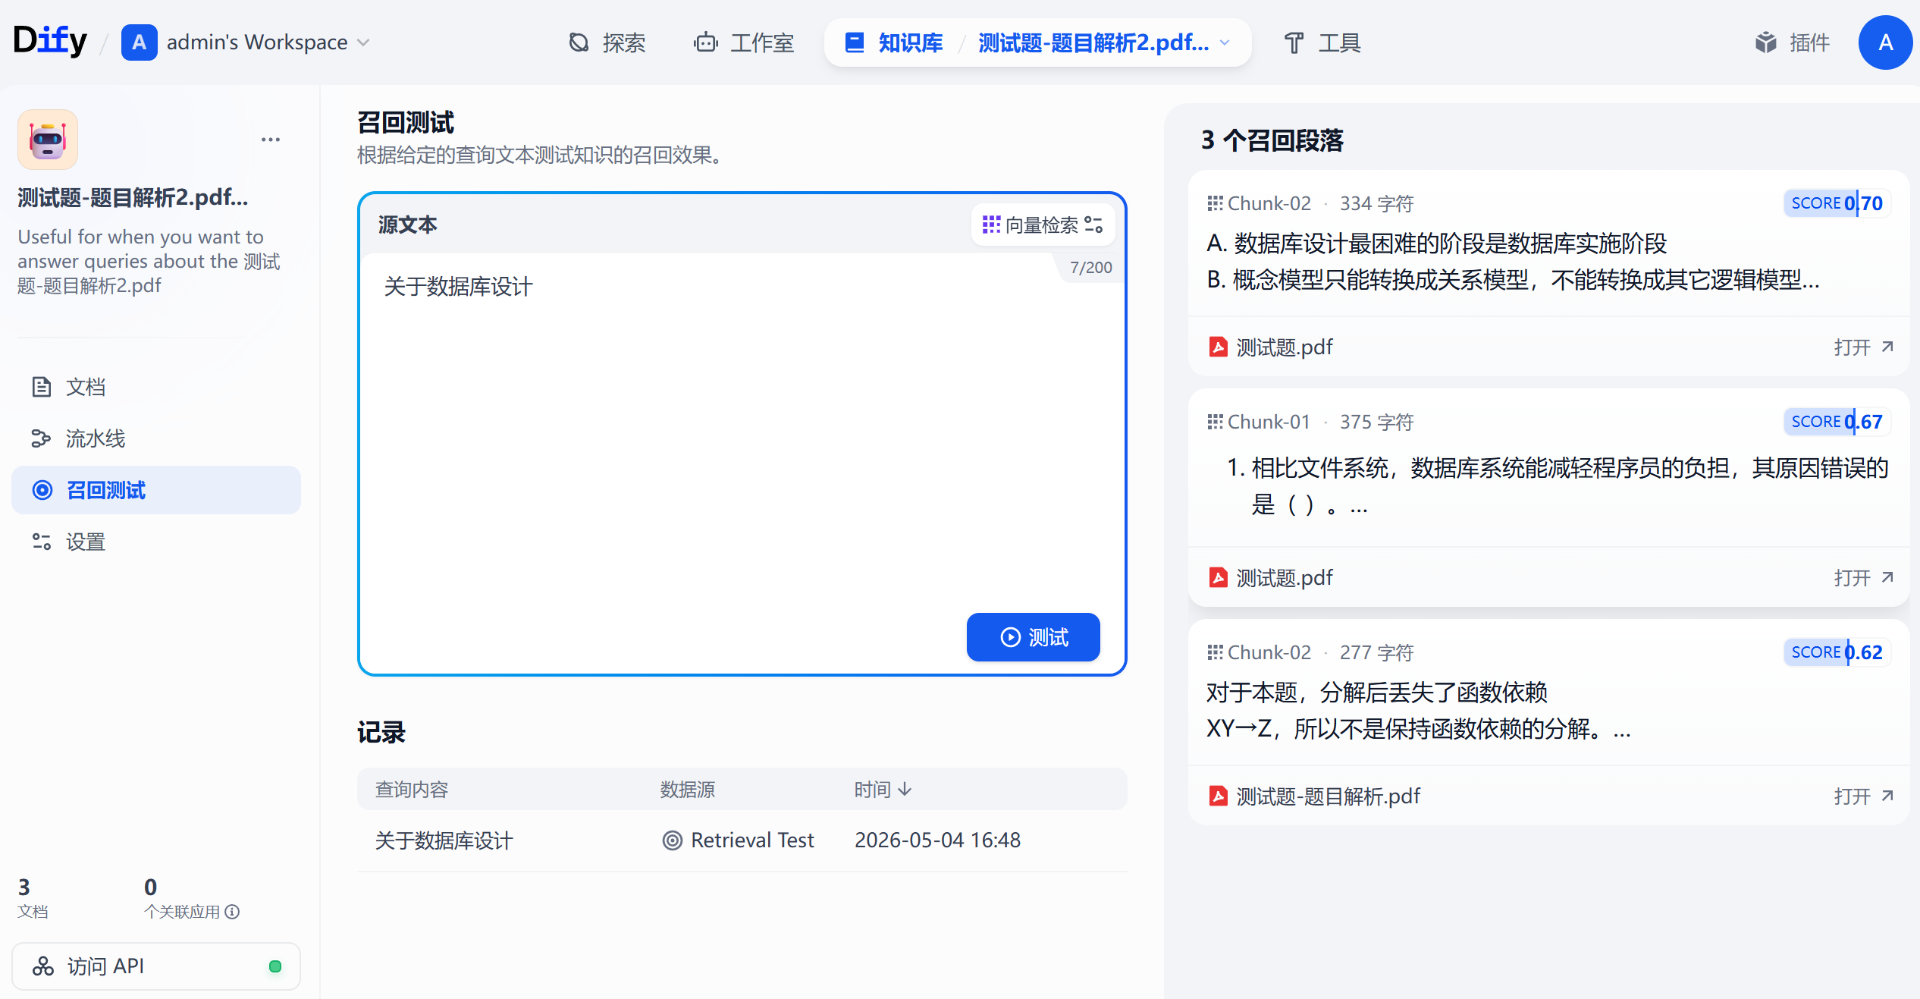The image size is (1920, 999).
Task: Expand the 测试题-题目解析2.pdf dataset dropdown
Action: point(1104,43)
